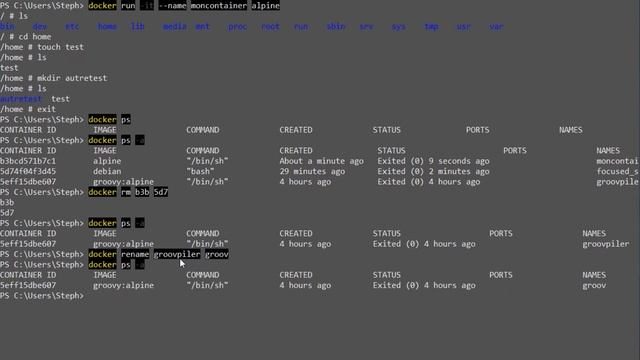This screenshot has height=360, width=640.
Task: Click 'About a minute ago' created value
Action: pyautogui.click(x=321, y=161)
